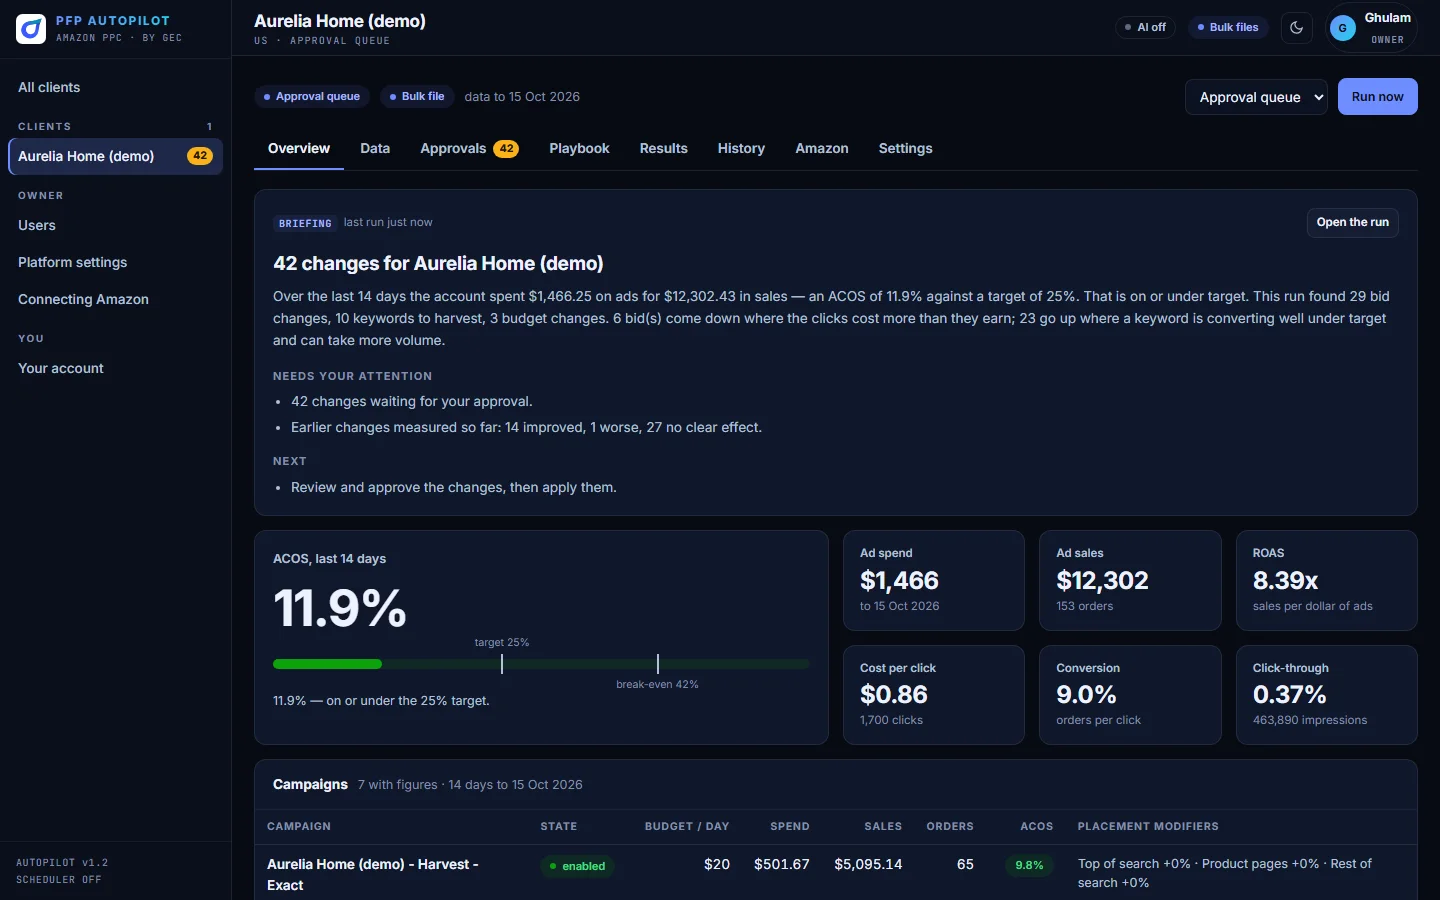Open the History tab
The height and width of the screenshot is (900, 1440).
point(741,148)
